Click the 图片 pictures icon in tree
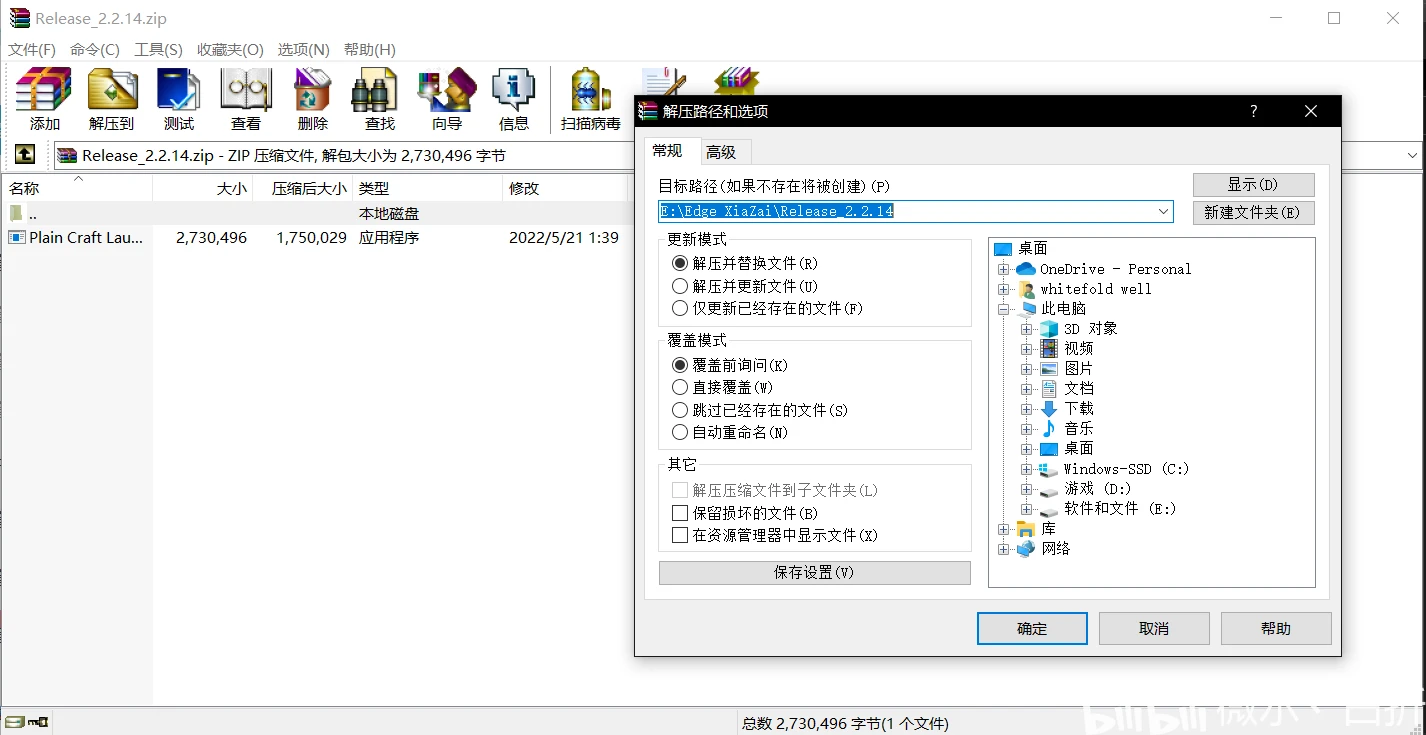Image resolution: width=1426 pixels, height=735 pixels. coord(1049,369)
